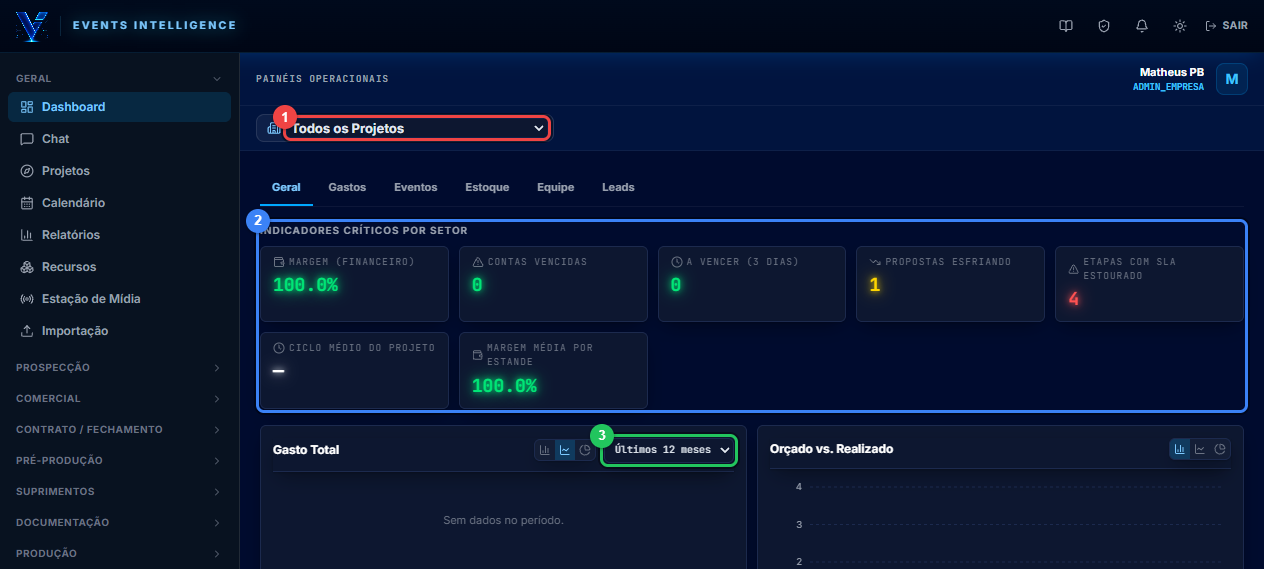
Task: Open the Etapas com SLA Estourado card
Action: (x=1149, y=284)
